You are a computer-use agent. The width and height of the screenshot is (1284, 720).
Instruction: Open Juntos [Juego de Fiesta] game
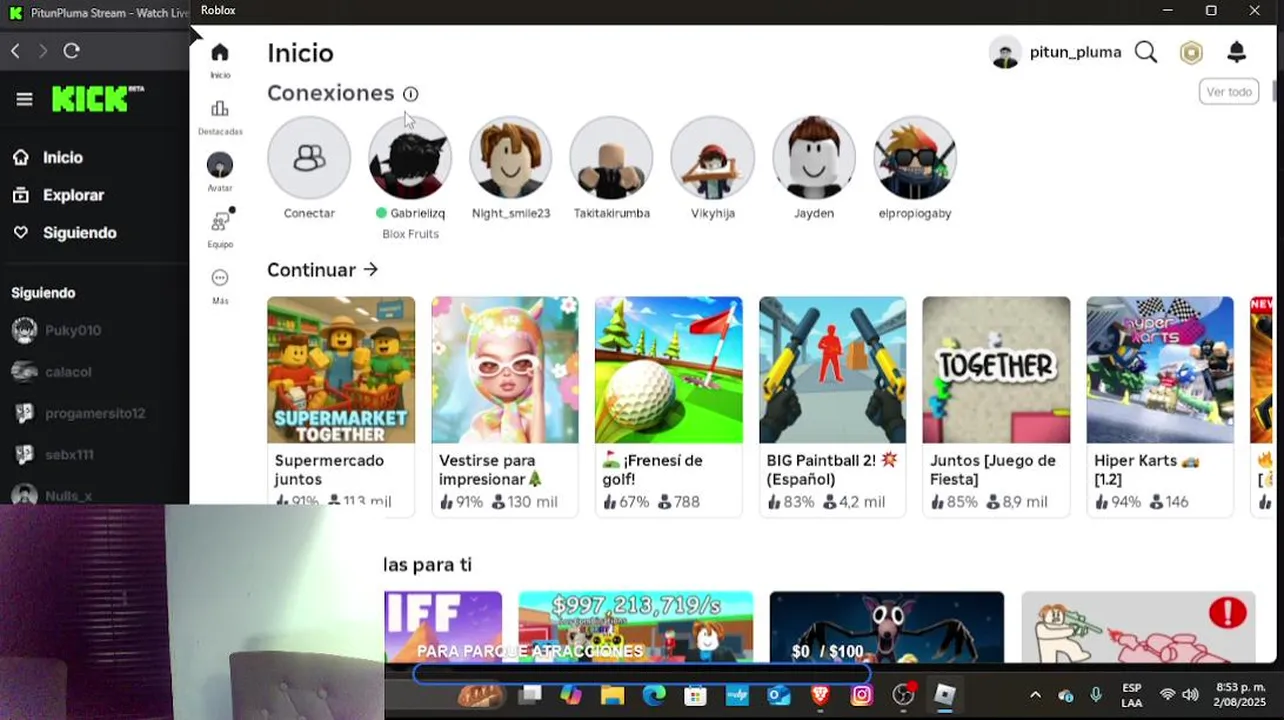(996, 405)
